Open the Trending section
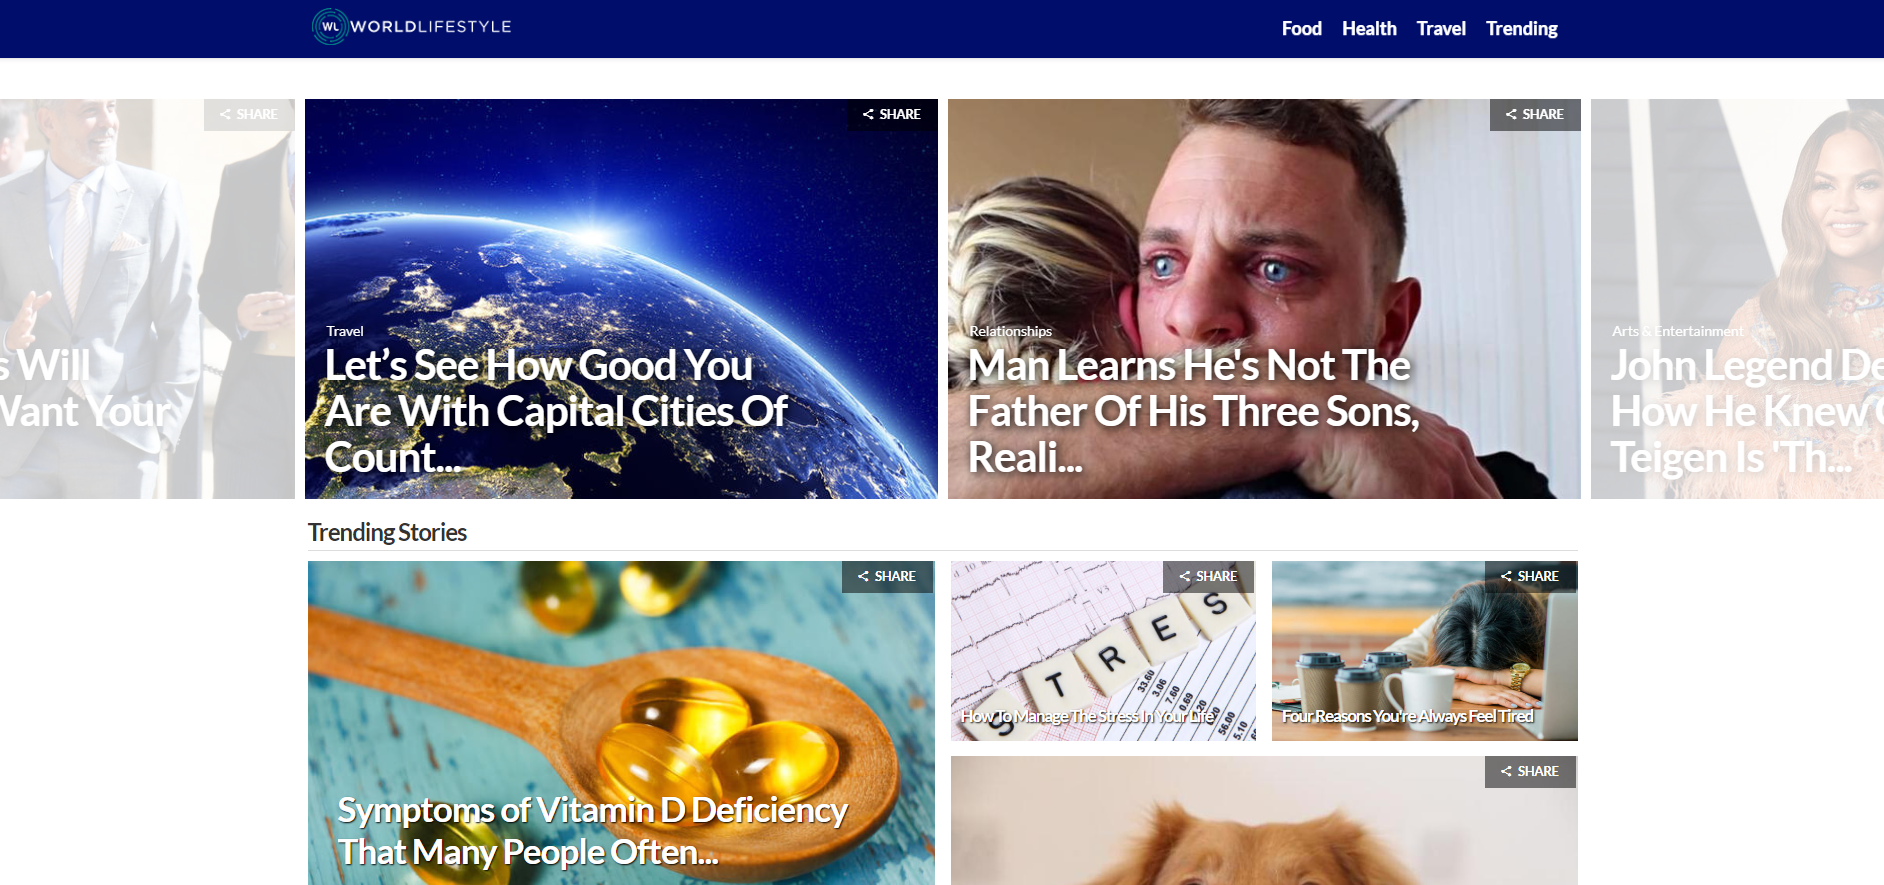 tap(1522, 29)
